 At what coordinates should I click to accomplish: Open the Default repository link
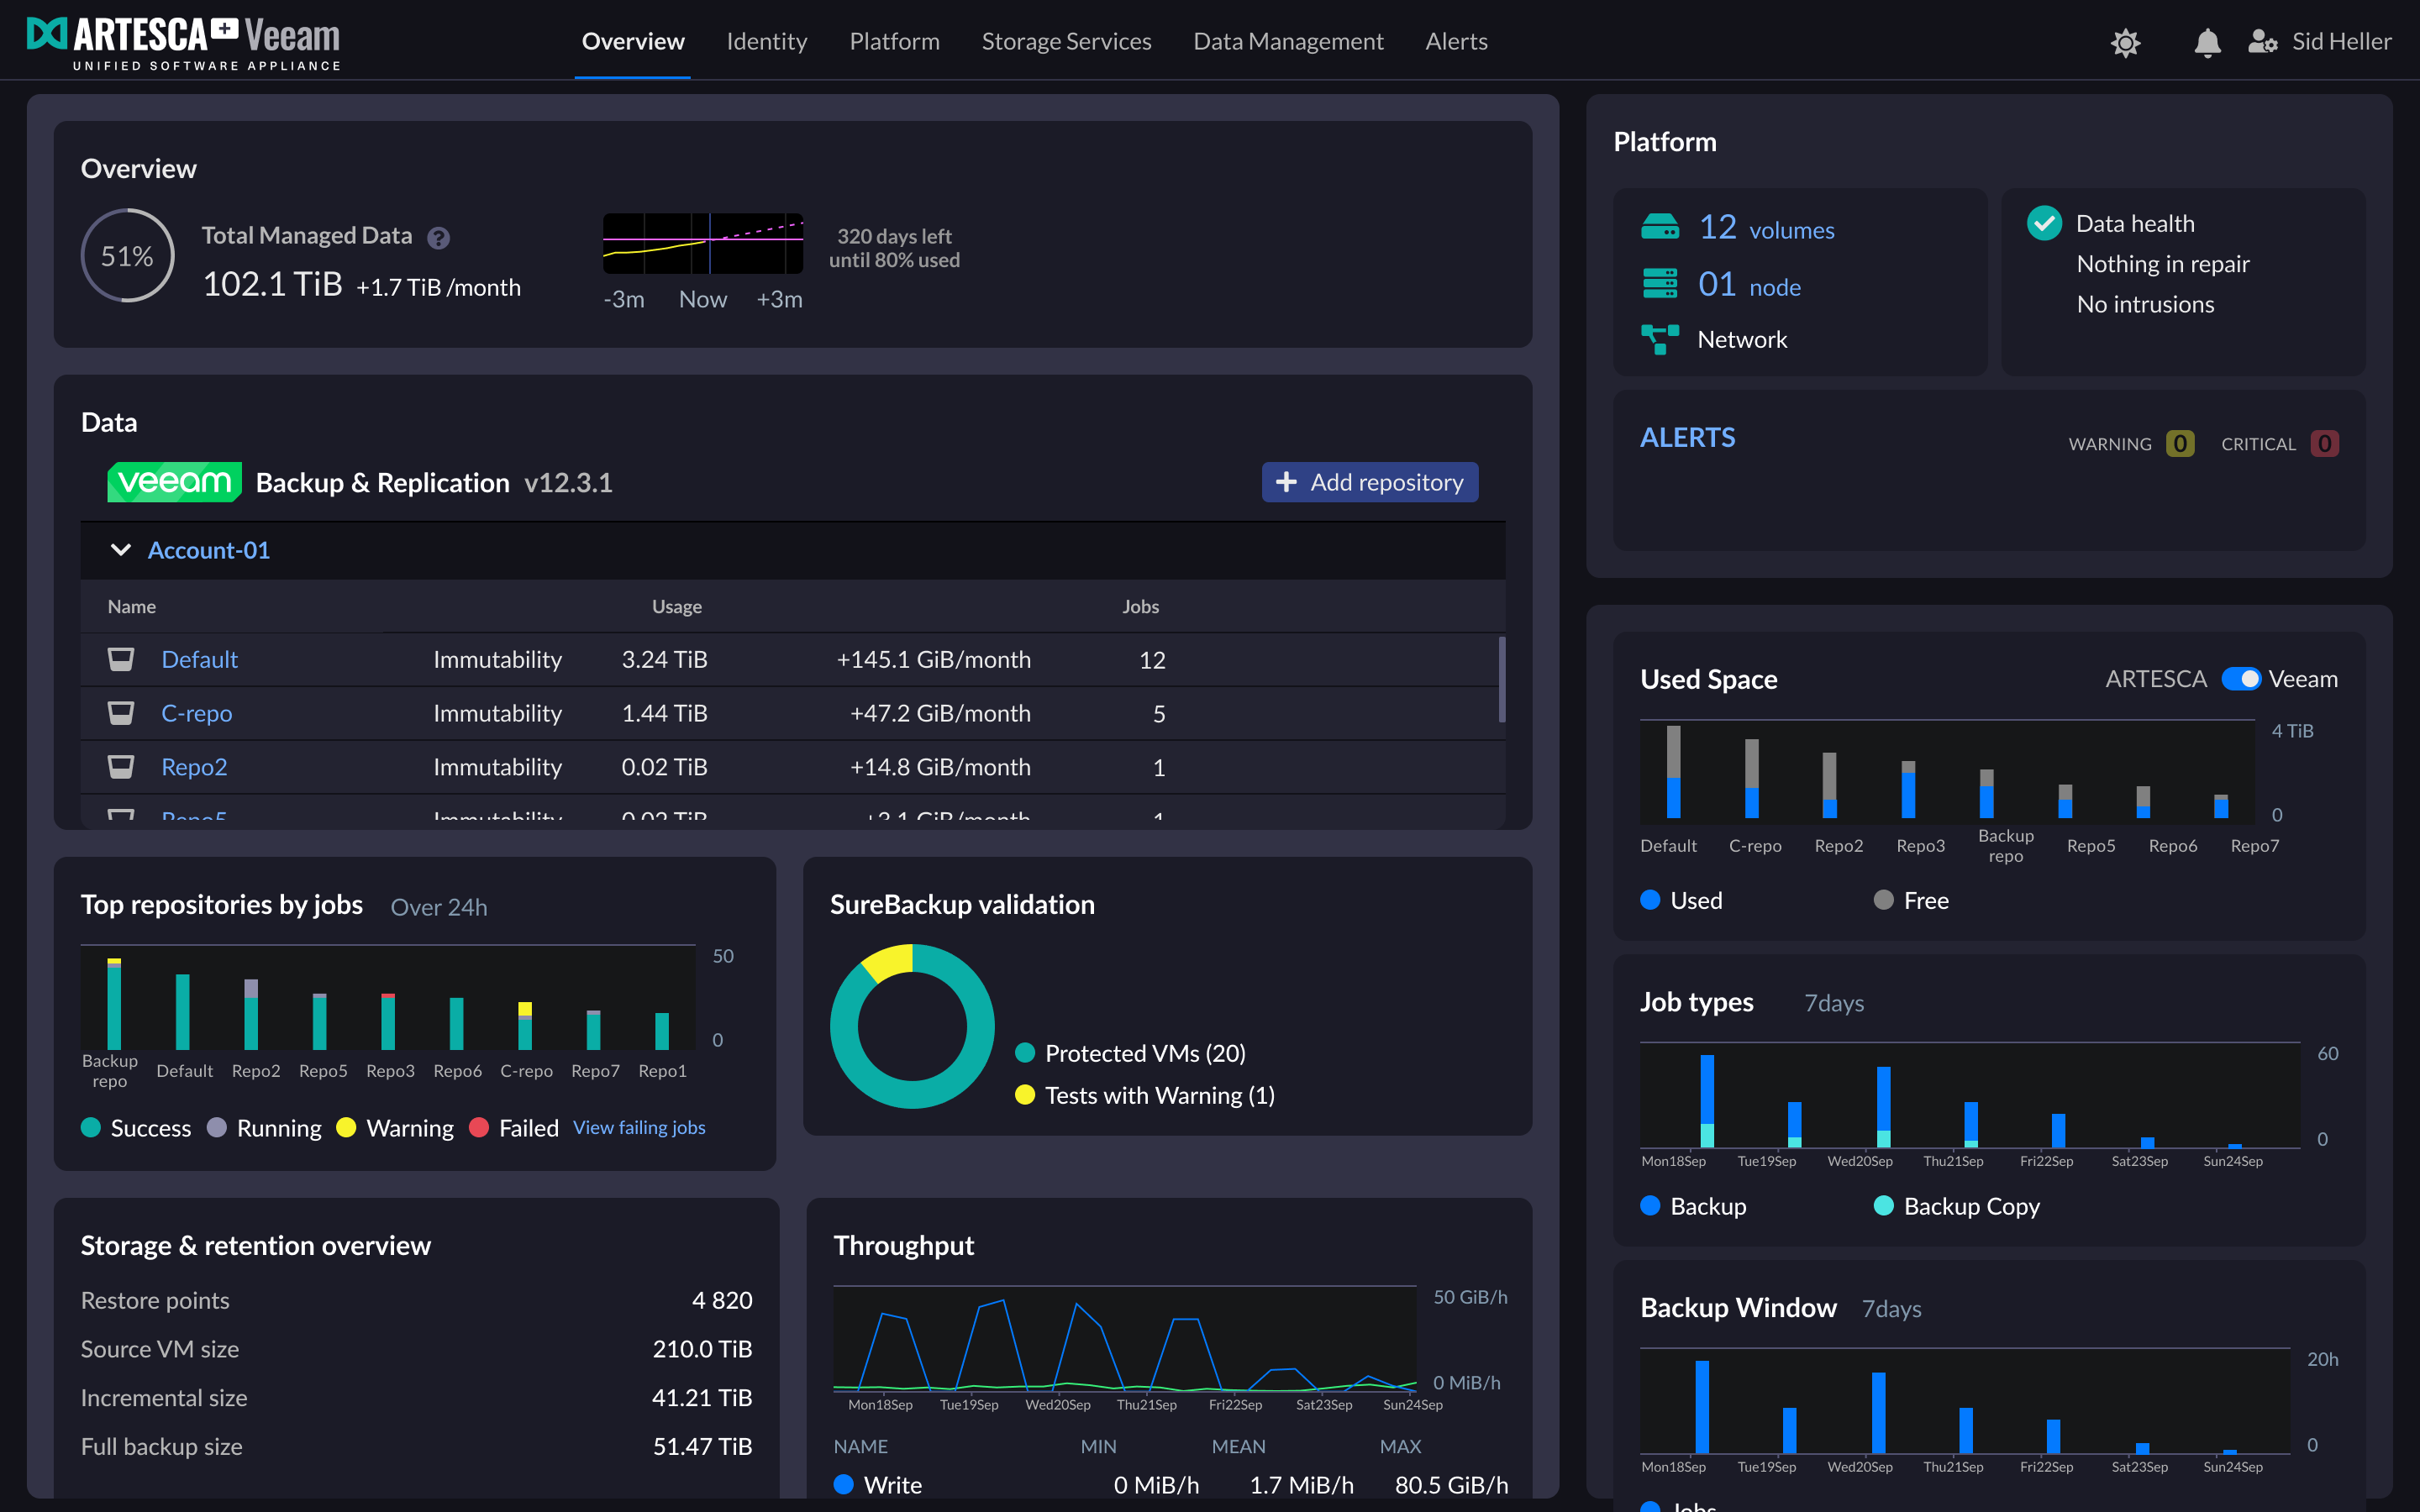[200, 659]
